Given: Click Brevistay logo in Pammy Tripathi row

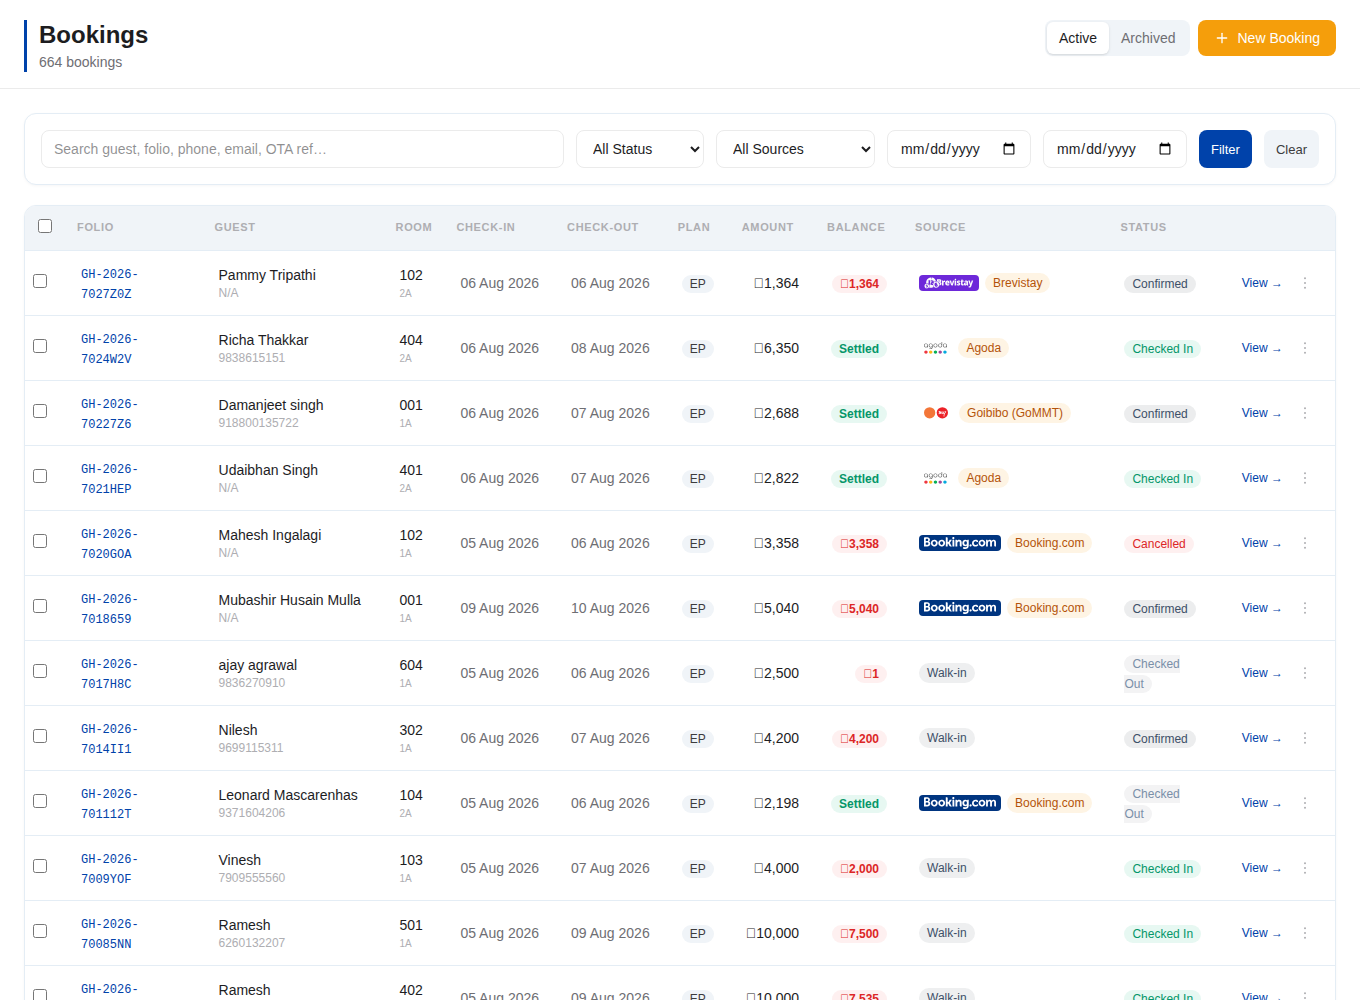Looking at the screenshot, I should (948, 283).
